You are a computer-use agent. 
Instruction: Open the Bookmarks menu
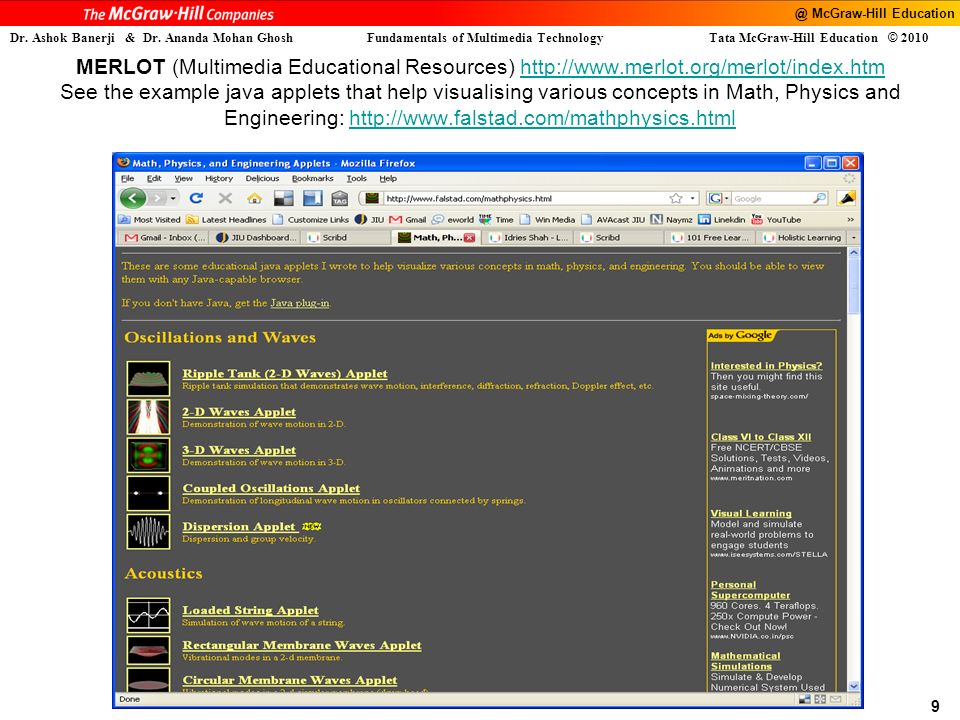click(x=312, y=178)
